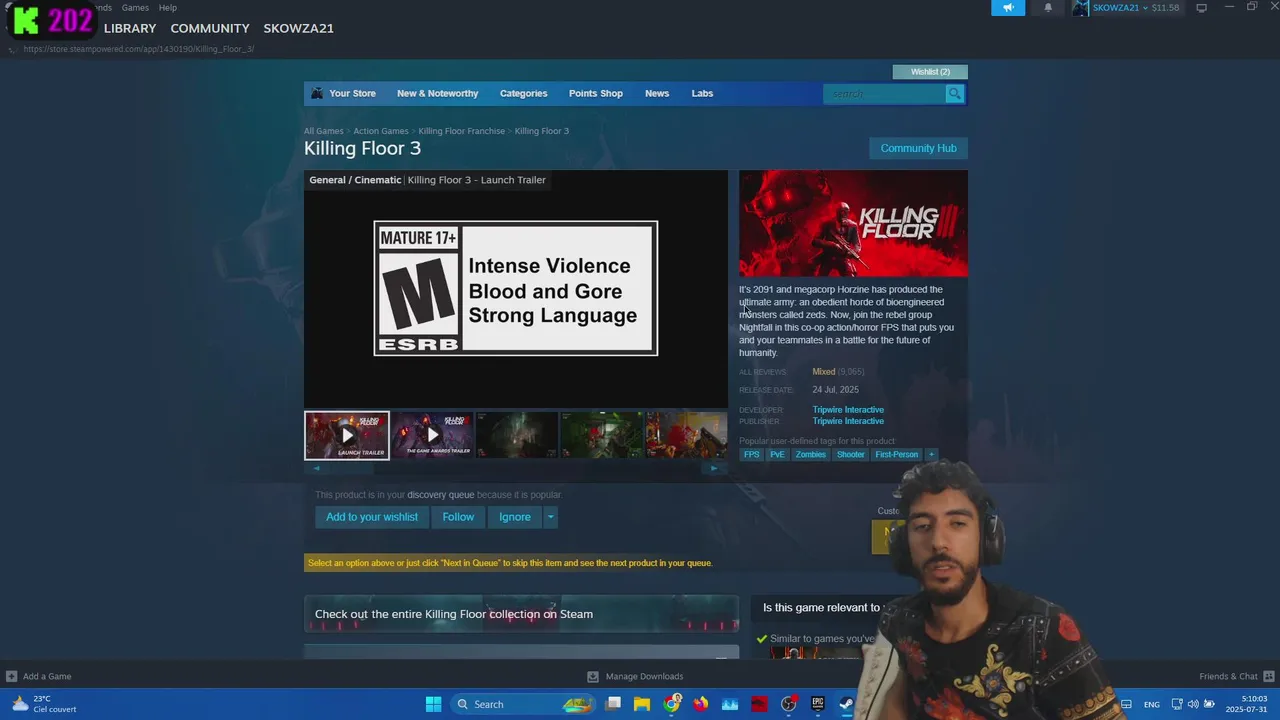Click the Windows taskbar Search box
Viewport: 1280px width, 720px height.
coord(523,704)
